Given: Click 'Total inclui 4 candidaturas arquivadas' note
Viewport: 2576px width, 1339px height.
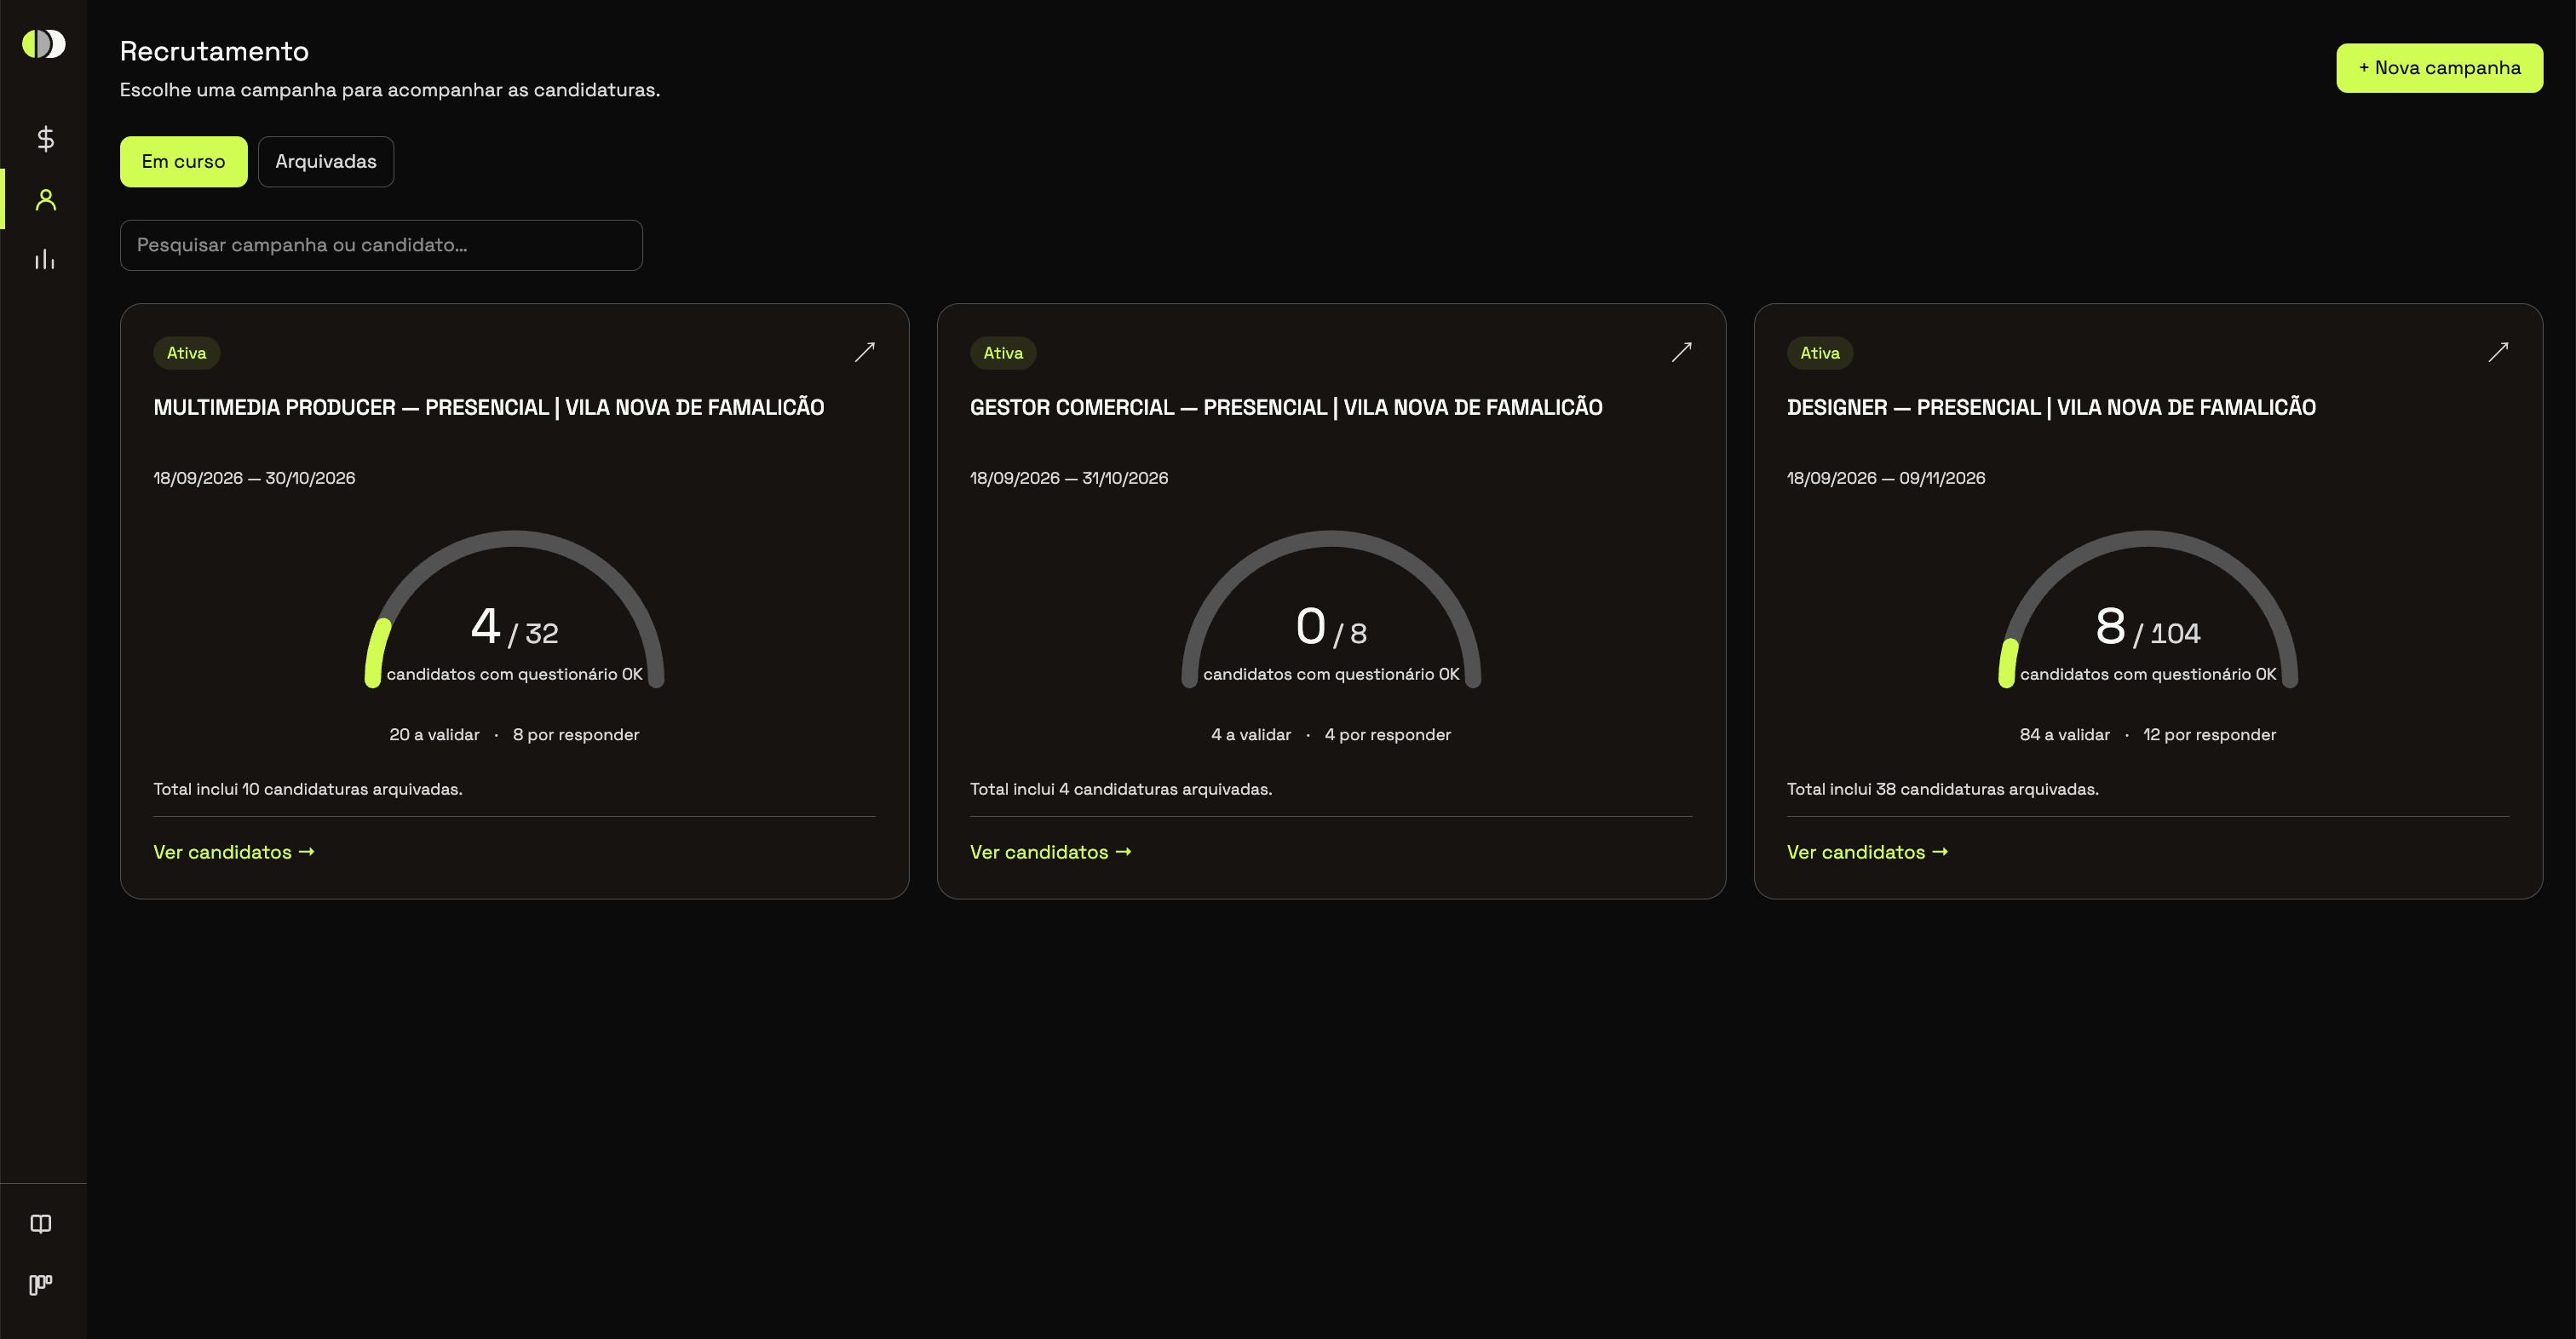Looking at the screenshot, I should 1121,789.
